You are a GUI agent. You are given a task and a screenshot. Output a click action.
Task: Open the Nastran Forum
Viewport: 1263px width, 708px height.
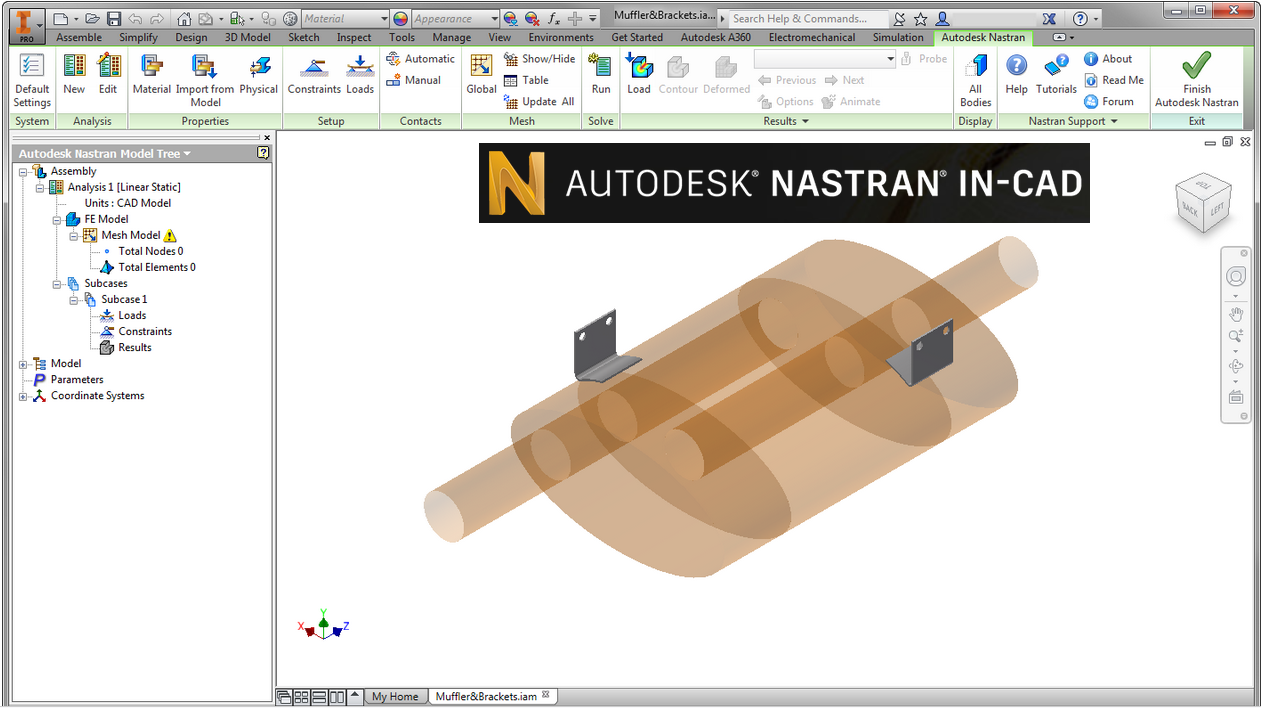1109,101
